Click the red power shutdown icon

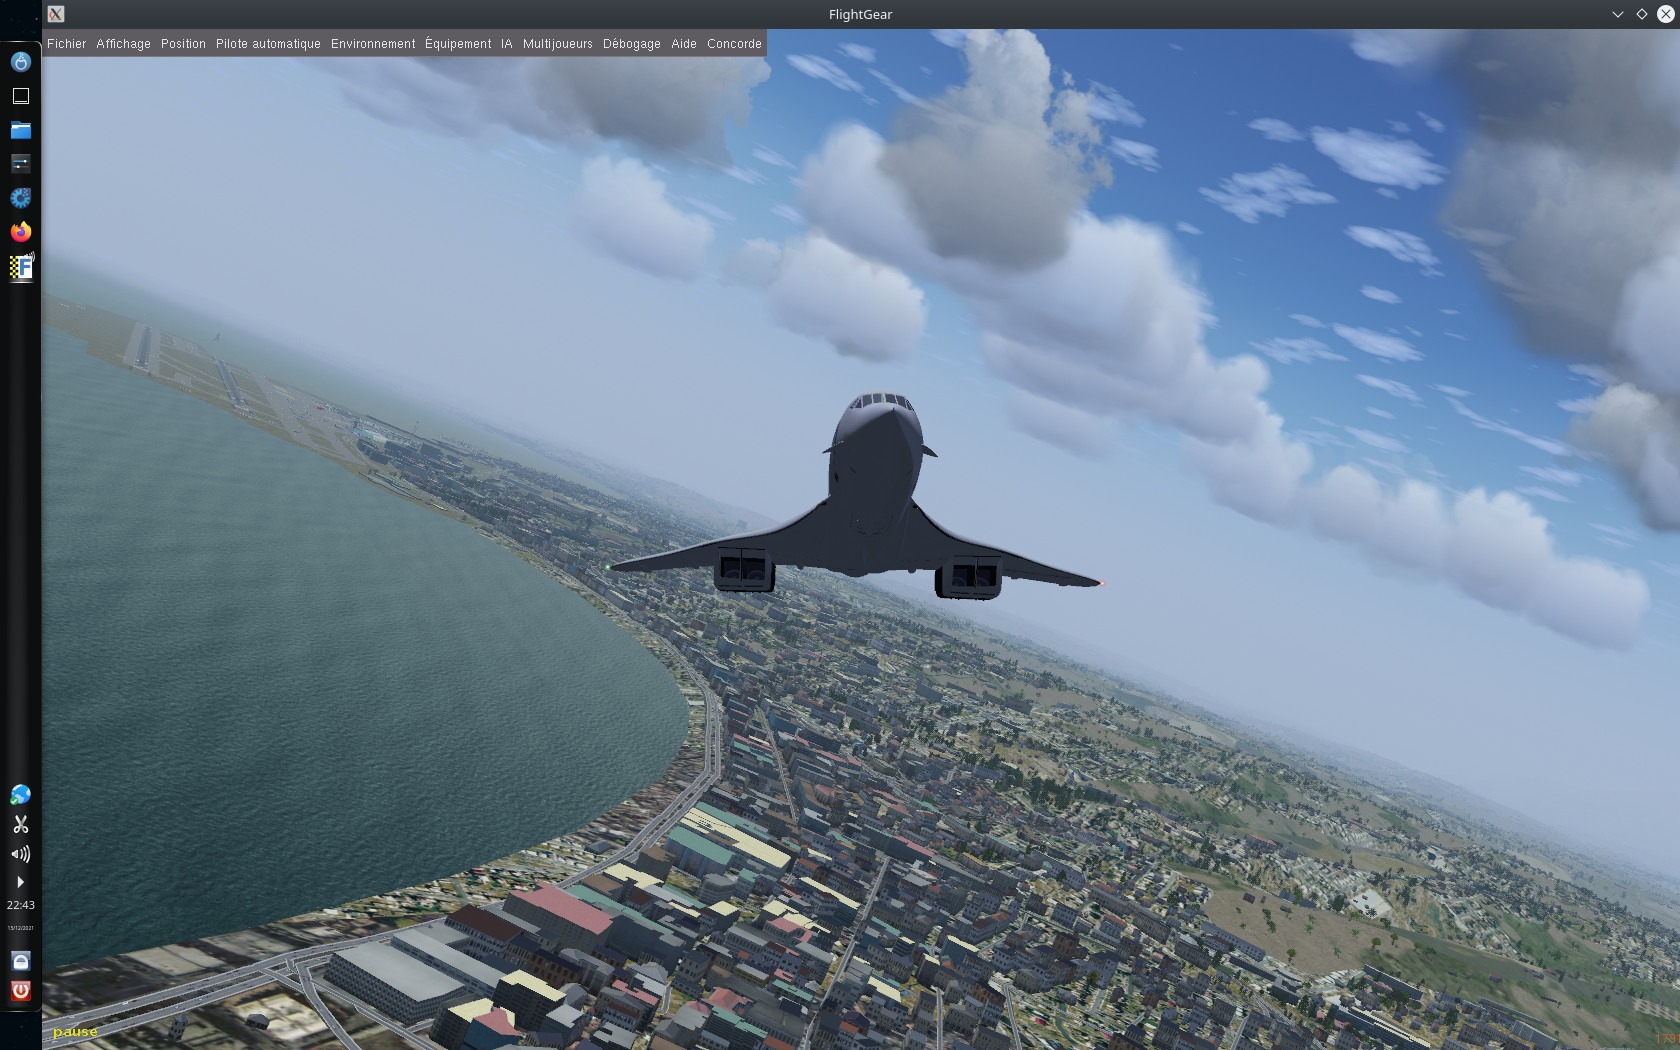[21, 991]
